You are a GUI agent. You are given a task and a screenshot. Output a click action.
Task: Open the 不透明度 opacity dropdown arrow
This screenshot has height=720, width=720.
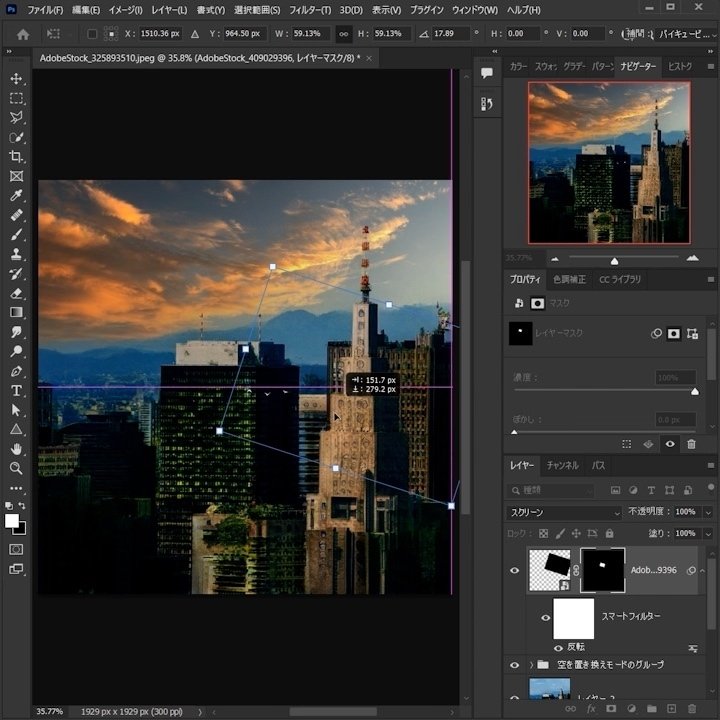(x=708, y=512)
